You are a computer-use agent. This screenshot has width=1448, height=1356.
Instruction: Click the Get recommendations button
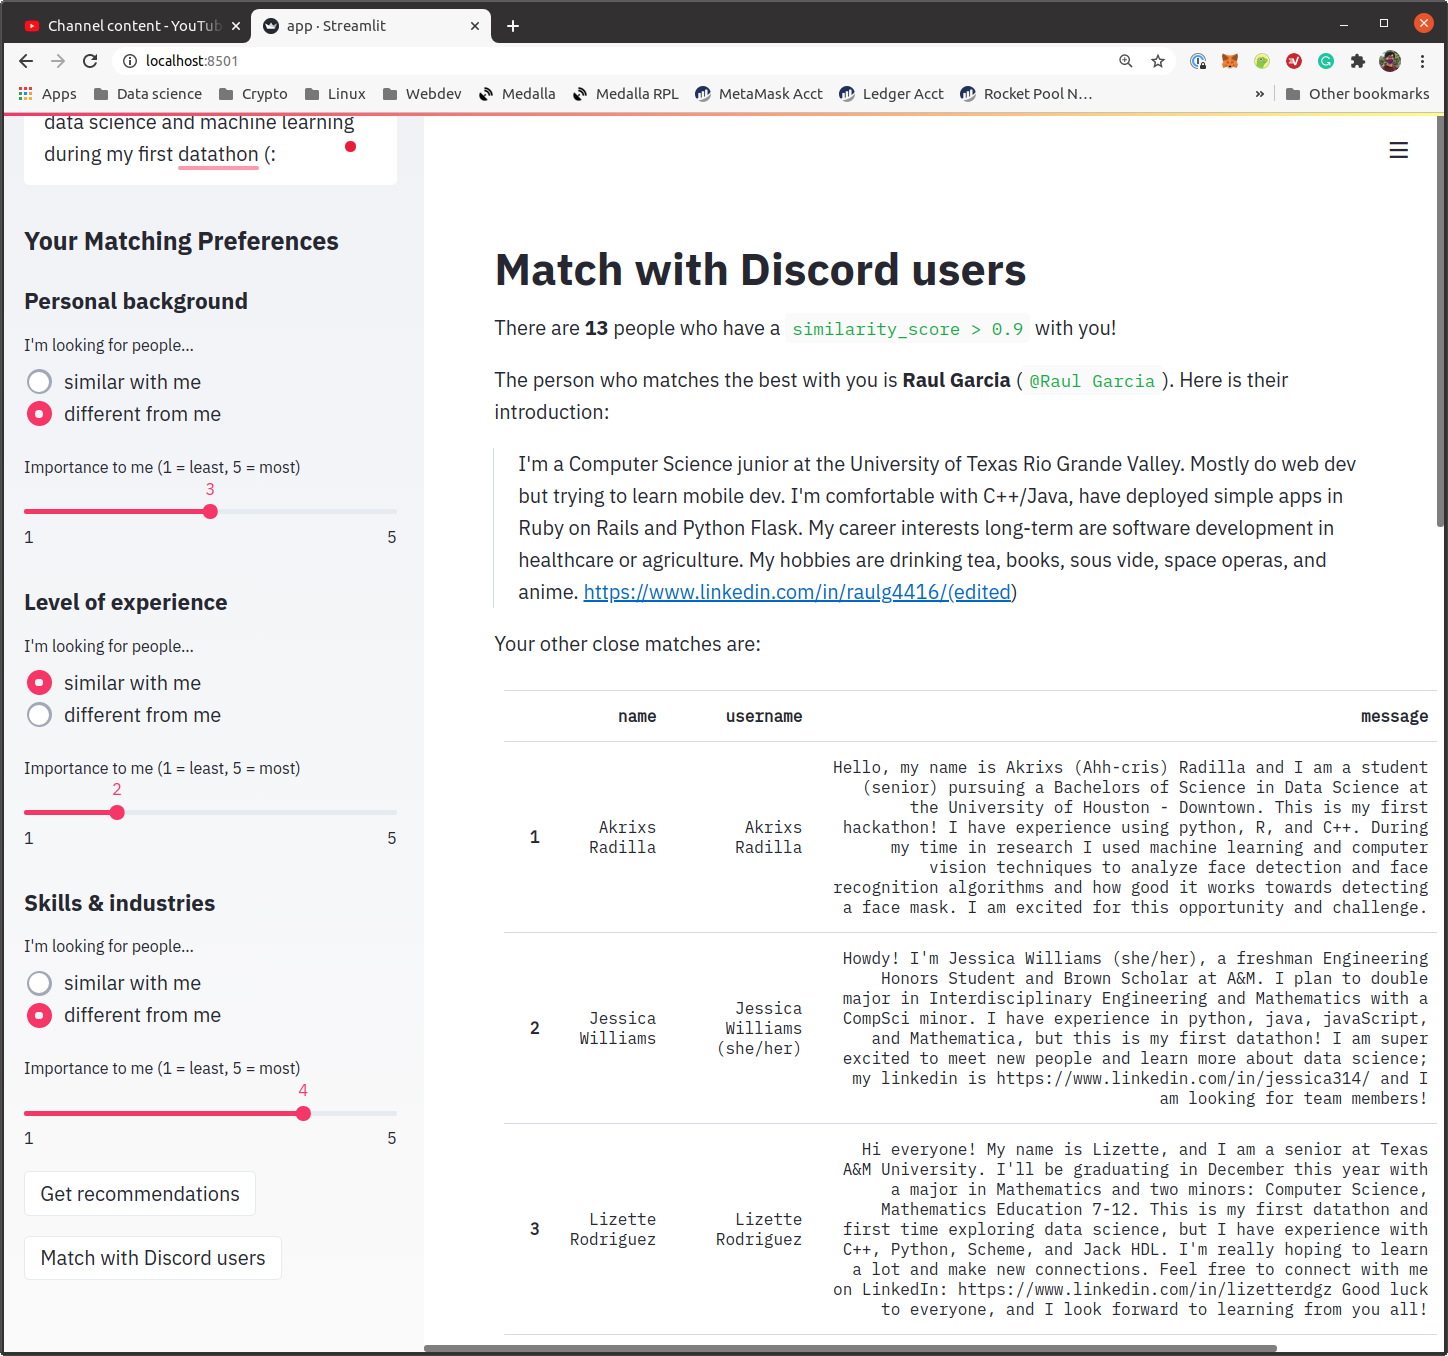tap(140, 1194)
